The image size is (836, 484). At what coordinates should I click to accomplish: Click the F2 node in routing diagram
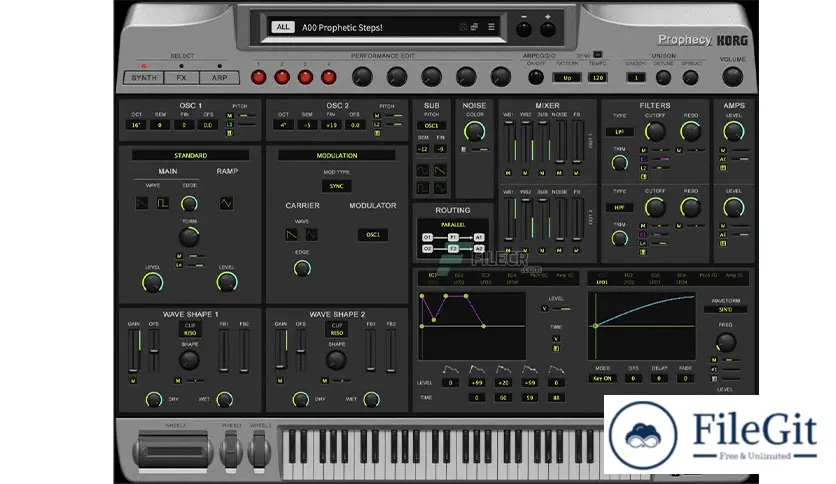pos(453,249)
